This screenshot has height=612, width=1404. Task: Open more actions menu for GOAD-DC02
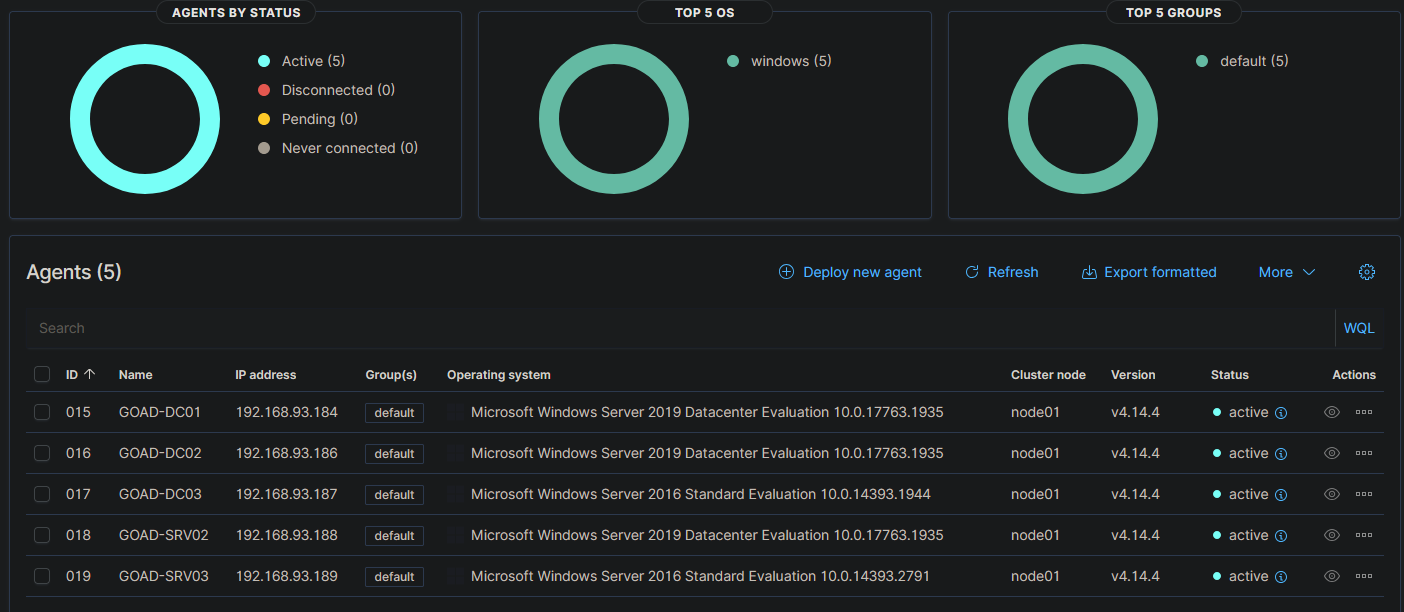click(x=1364, y=453)
